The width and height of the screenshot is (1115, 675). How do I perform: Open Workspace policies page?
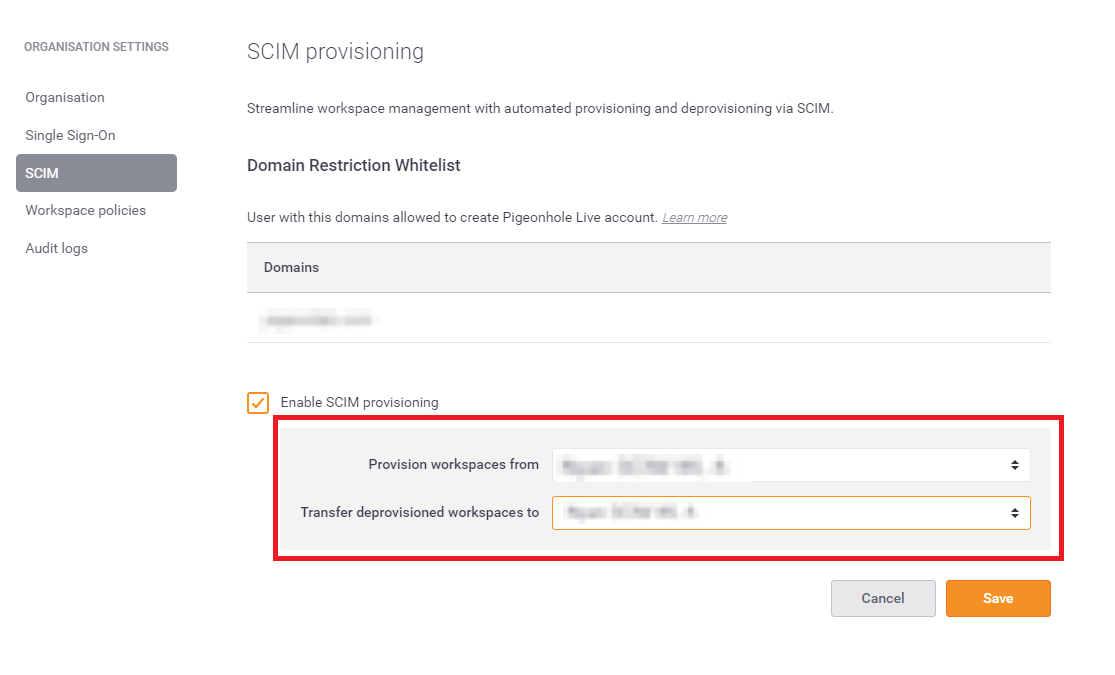click(x=85, y=211)
